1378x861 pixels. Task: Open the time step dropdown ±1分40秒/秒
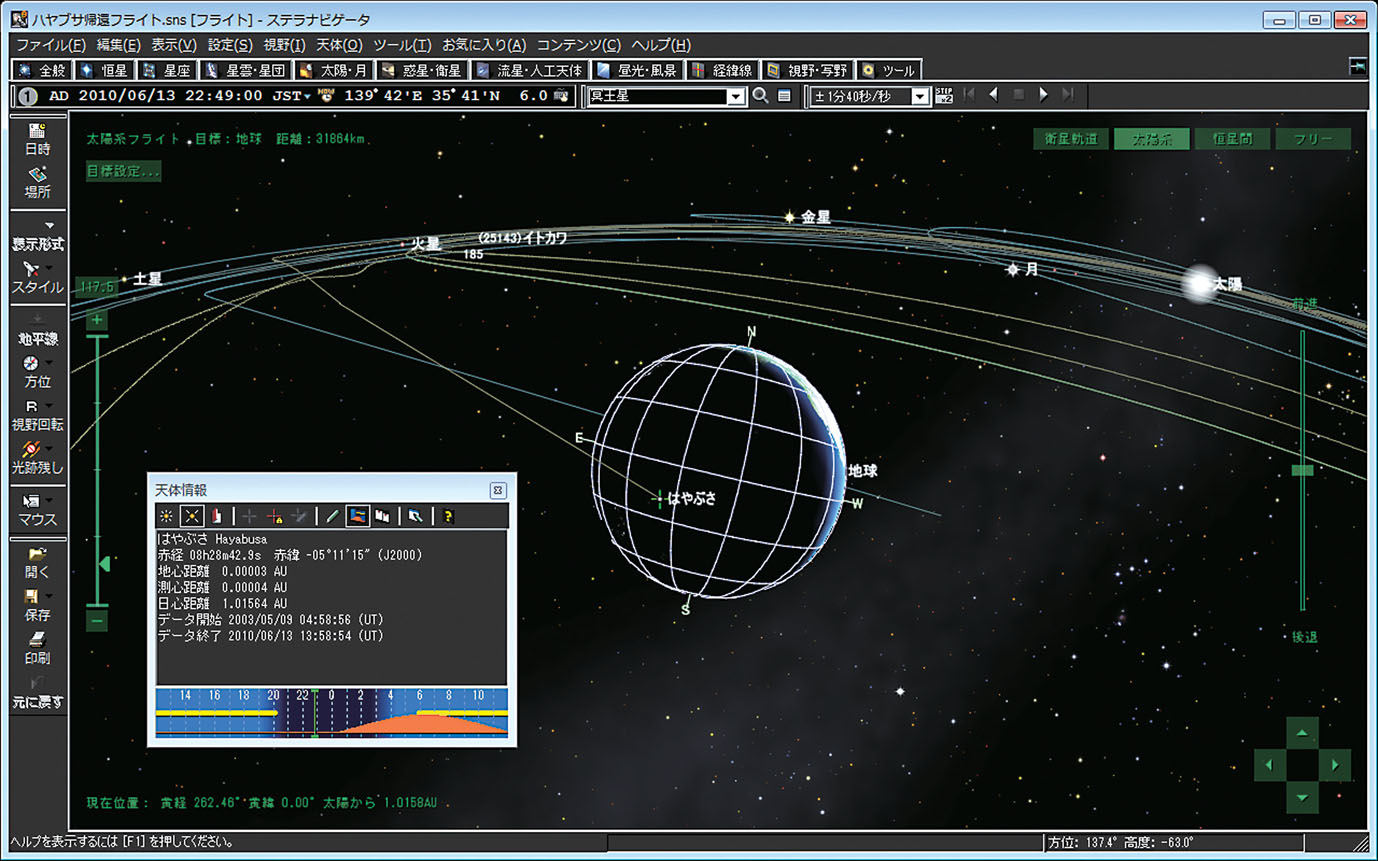(x=919, y=97)
